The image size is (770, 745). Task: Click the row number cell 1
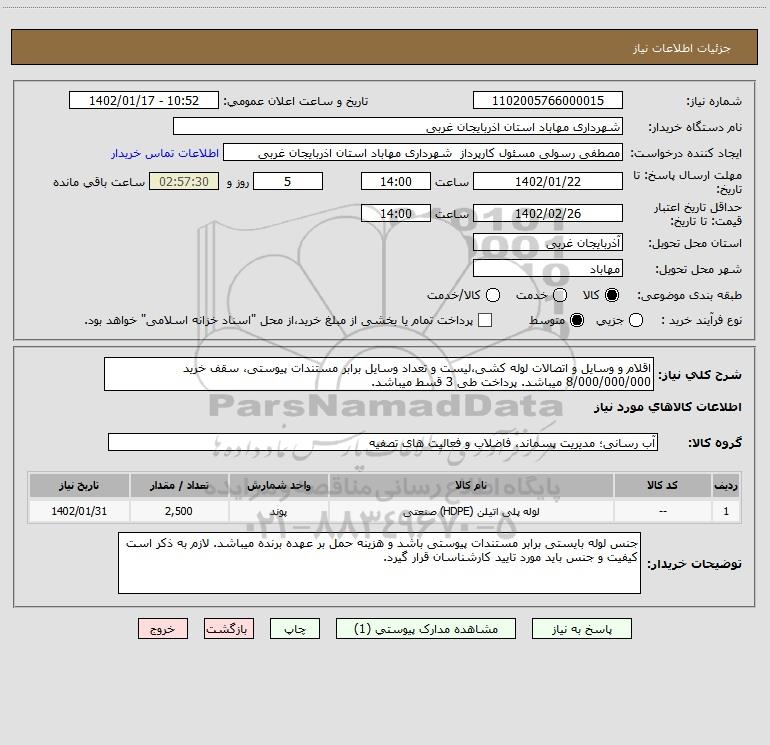click(726, 511)
